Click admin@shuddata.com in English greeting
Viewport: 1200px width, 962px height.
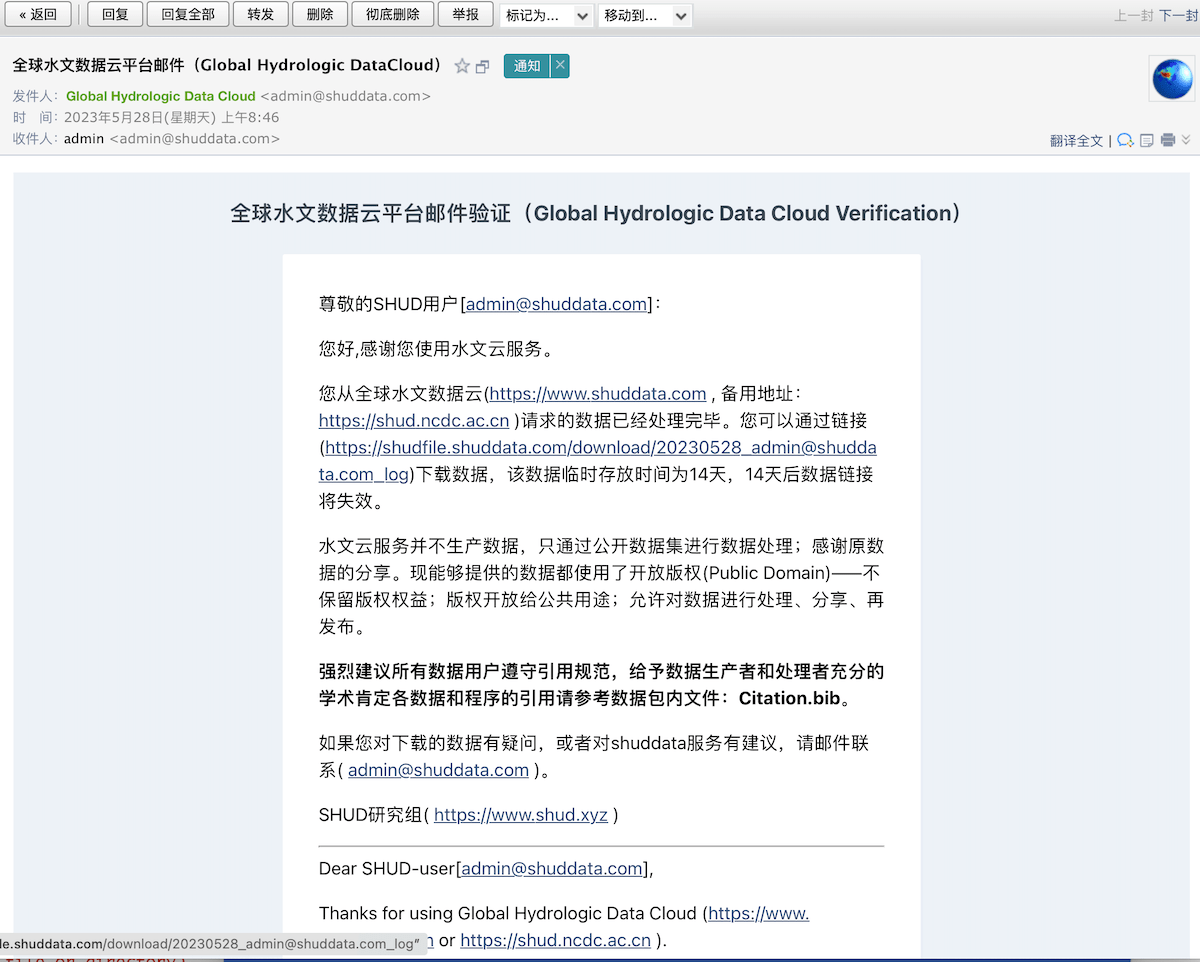pyautogui.click(x=552, y=869)
